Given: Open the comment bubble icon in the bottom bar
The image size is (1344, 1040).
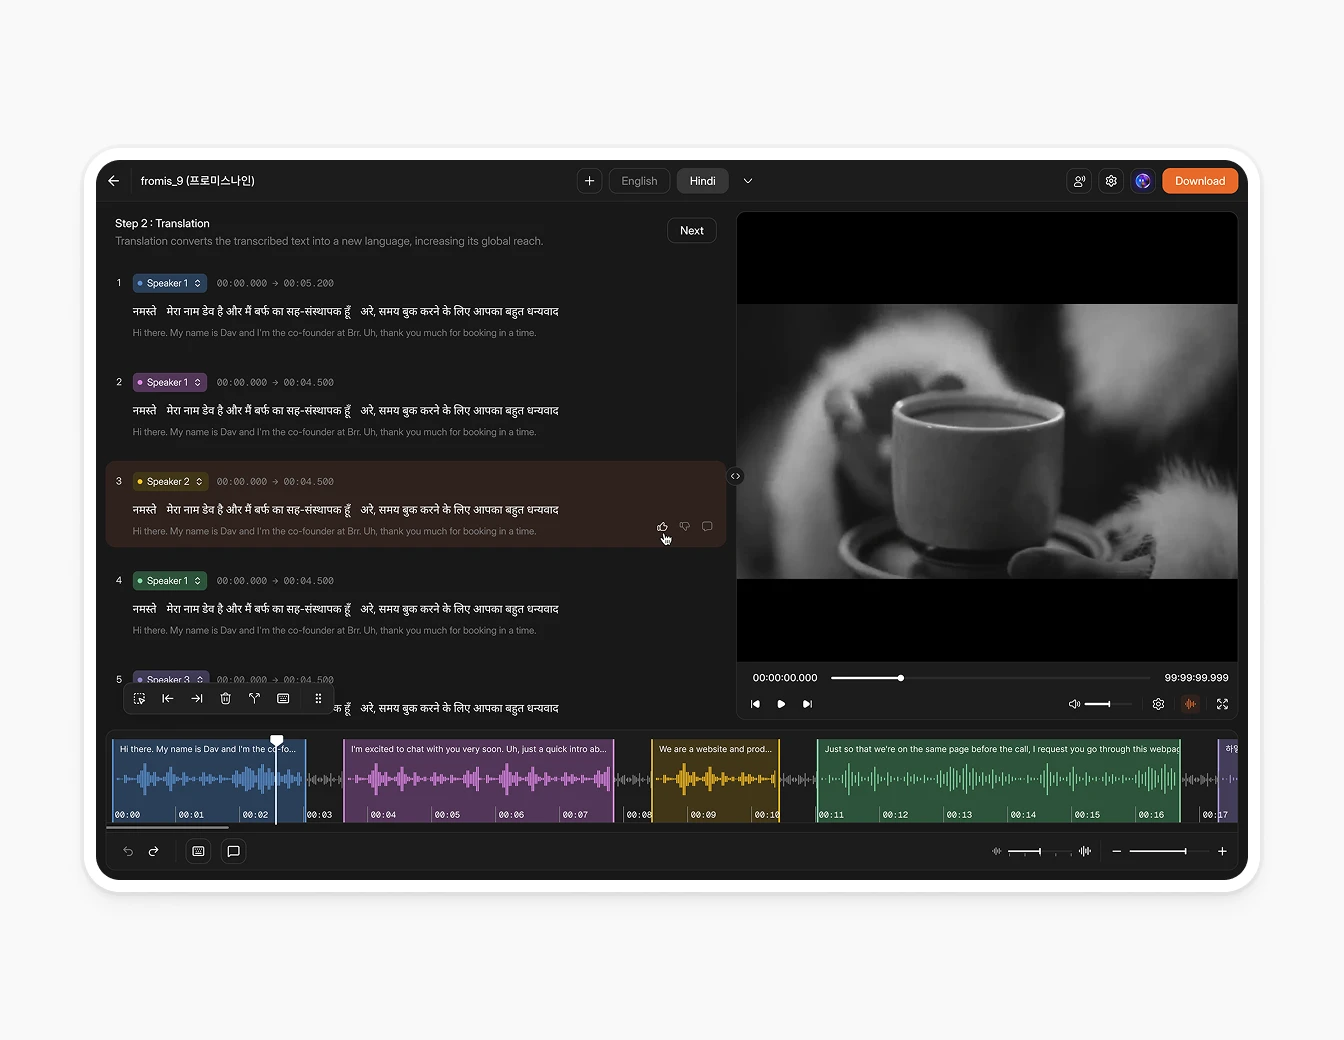Looking at the screenshot, I should coord(233,851).
